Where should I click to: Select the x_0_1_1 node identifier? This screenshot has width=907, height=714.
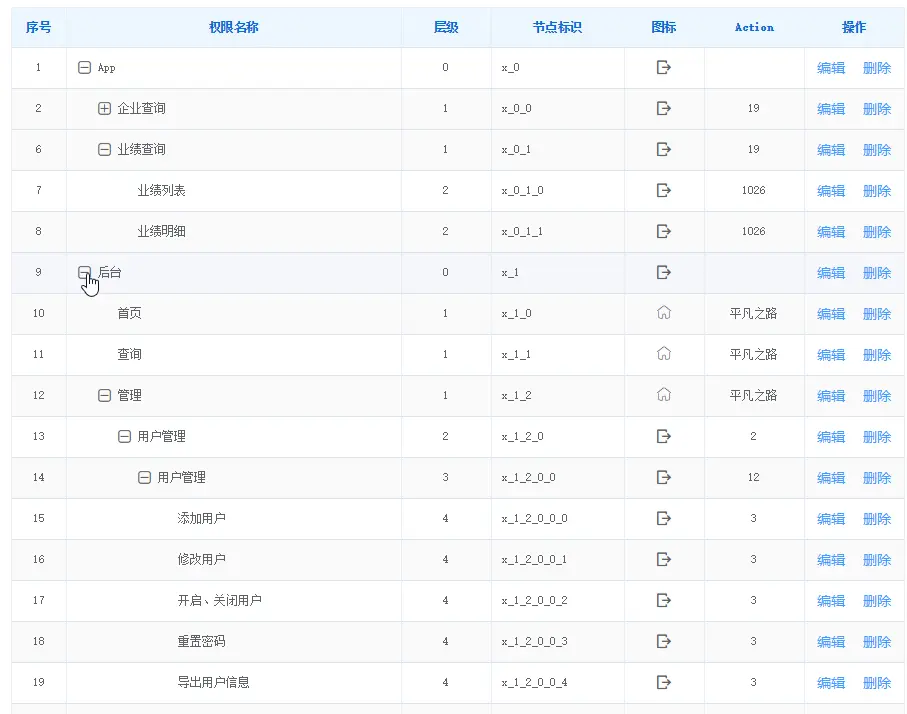[522, 231]
